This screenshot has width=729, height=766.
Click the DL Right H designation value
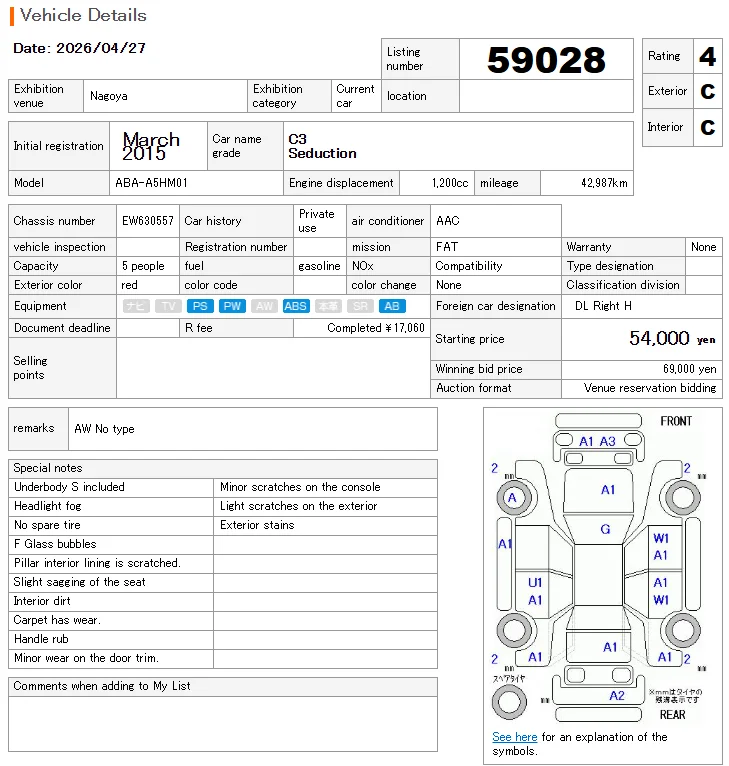point(603,306)
